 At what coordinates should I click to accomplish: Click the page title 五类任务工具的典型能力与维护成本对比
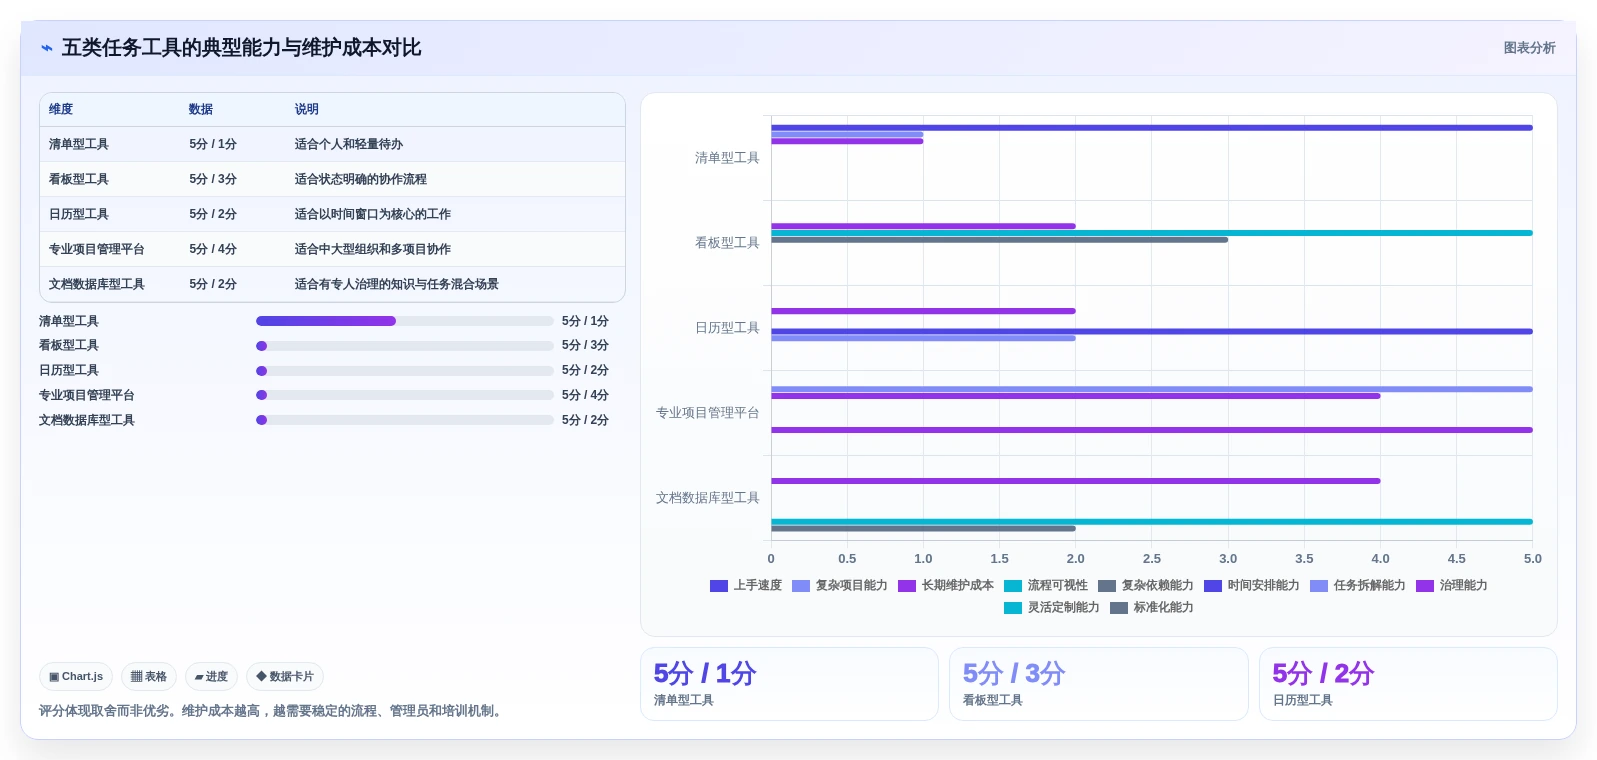click(241, 48)
